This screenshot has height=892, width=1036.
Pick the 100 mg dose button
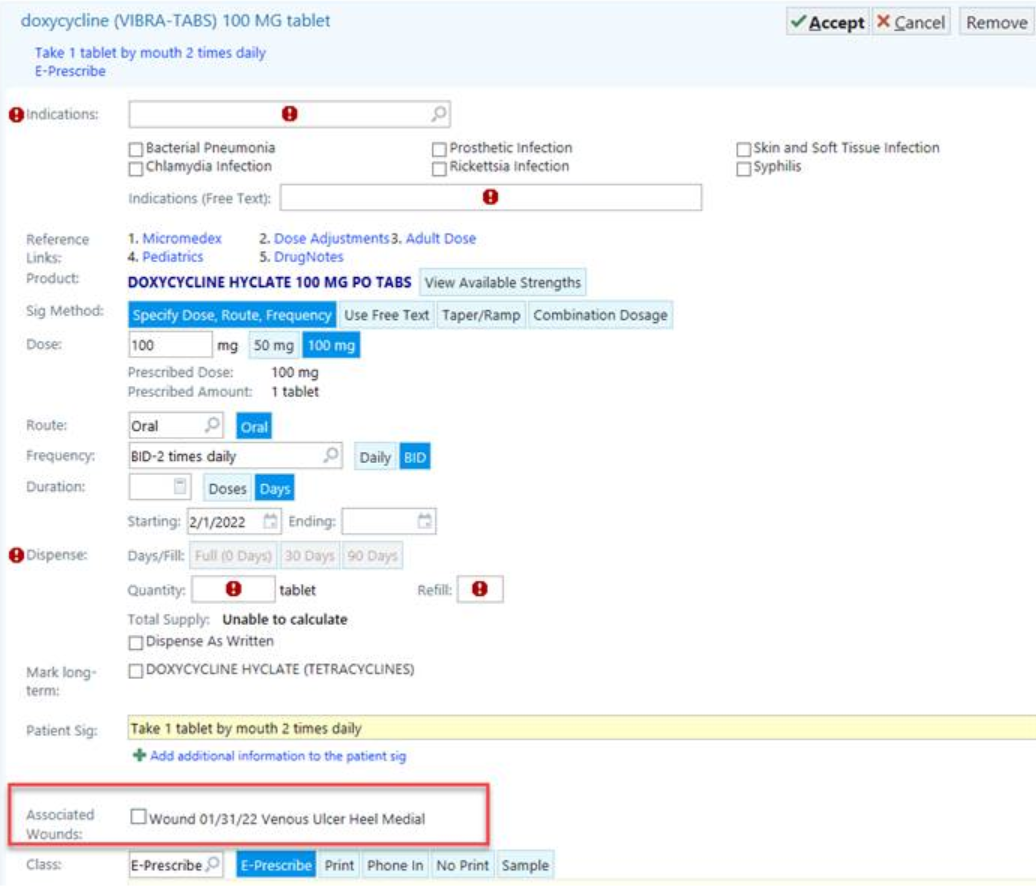331,345
